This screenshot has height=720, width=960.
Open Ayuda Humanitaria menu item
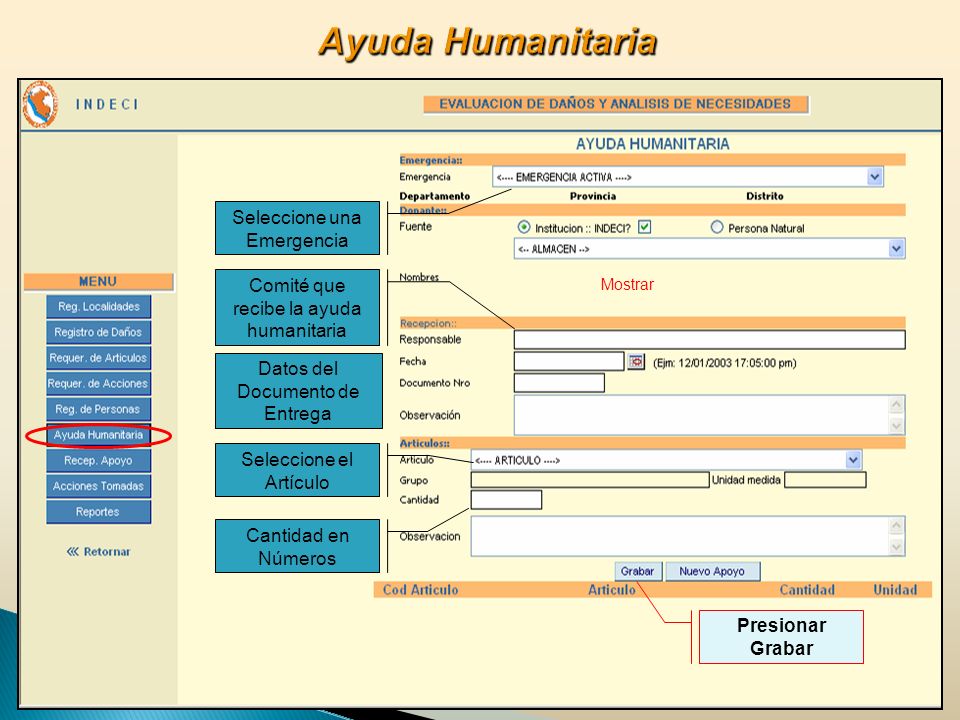pos(99,435)
